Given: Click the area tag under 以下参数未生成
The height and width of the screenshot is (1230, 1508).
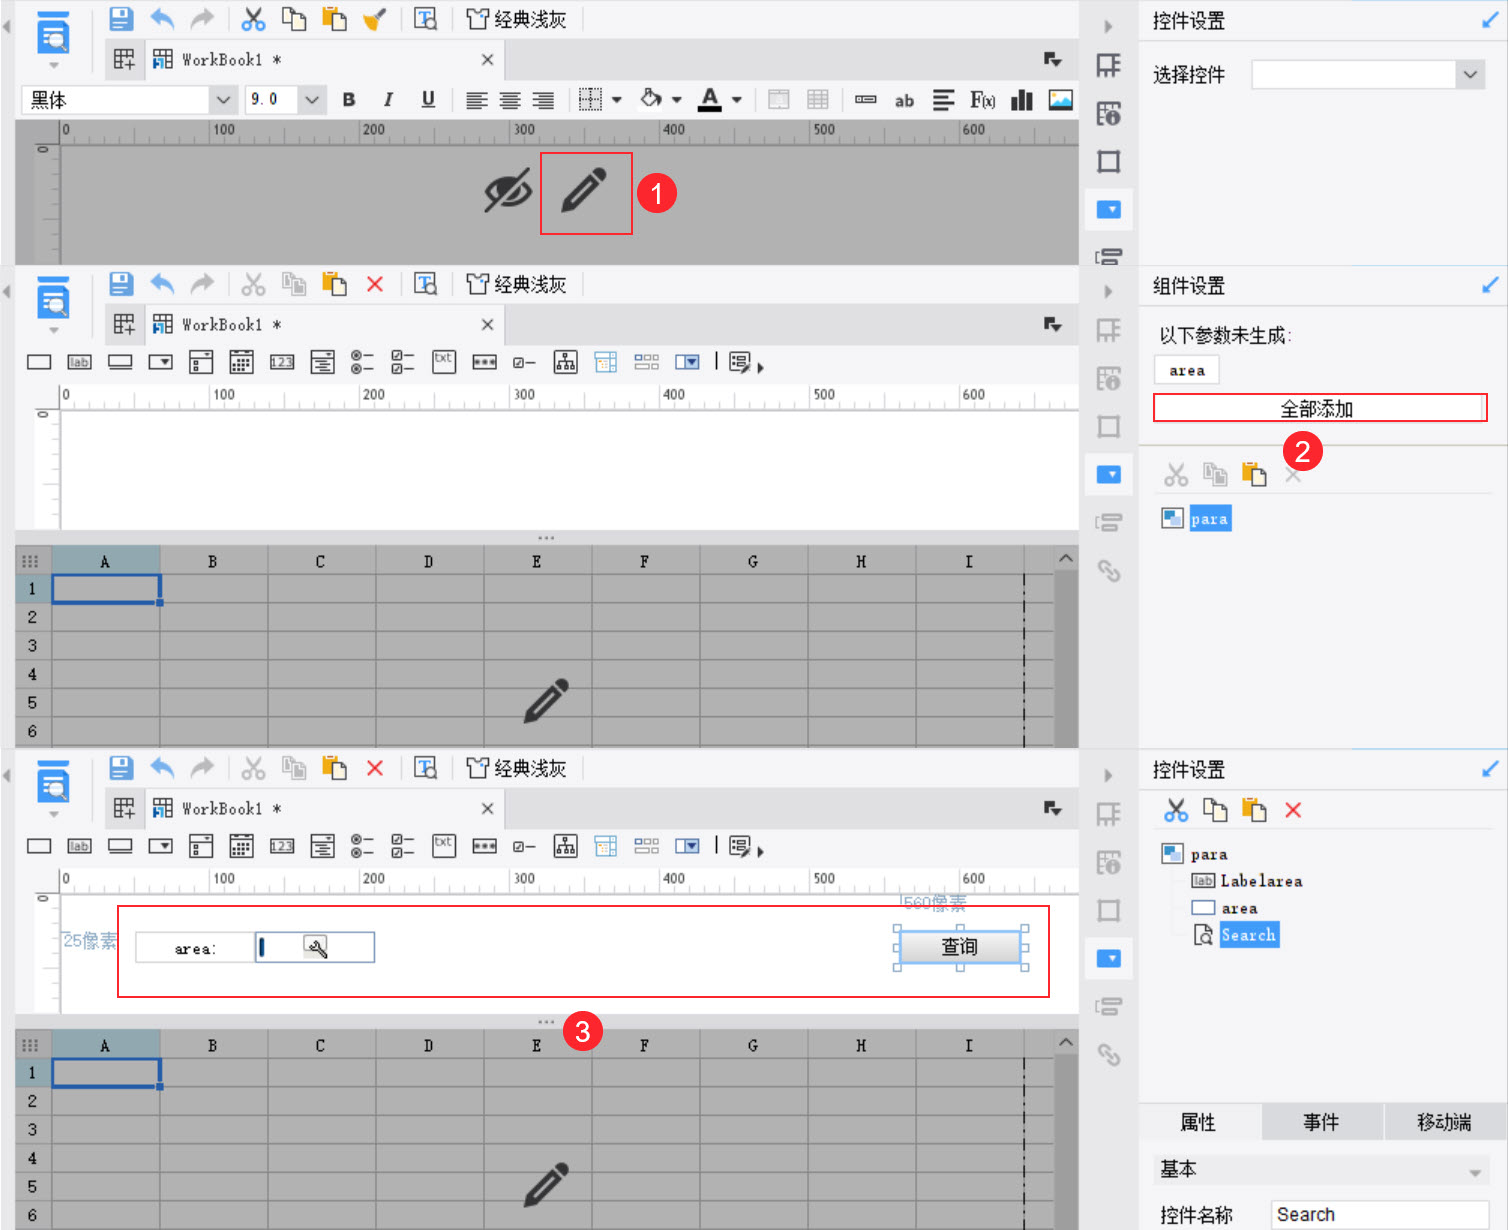Looking at the screenshot, I should (1187, 370).
